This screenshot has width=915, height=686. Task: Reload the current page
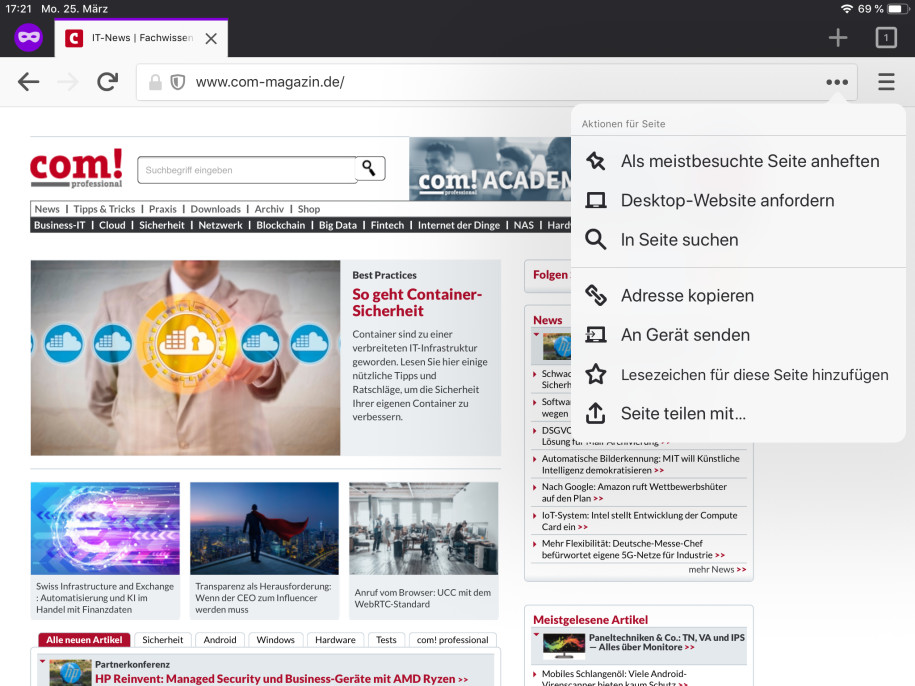click(107, 82)
